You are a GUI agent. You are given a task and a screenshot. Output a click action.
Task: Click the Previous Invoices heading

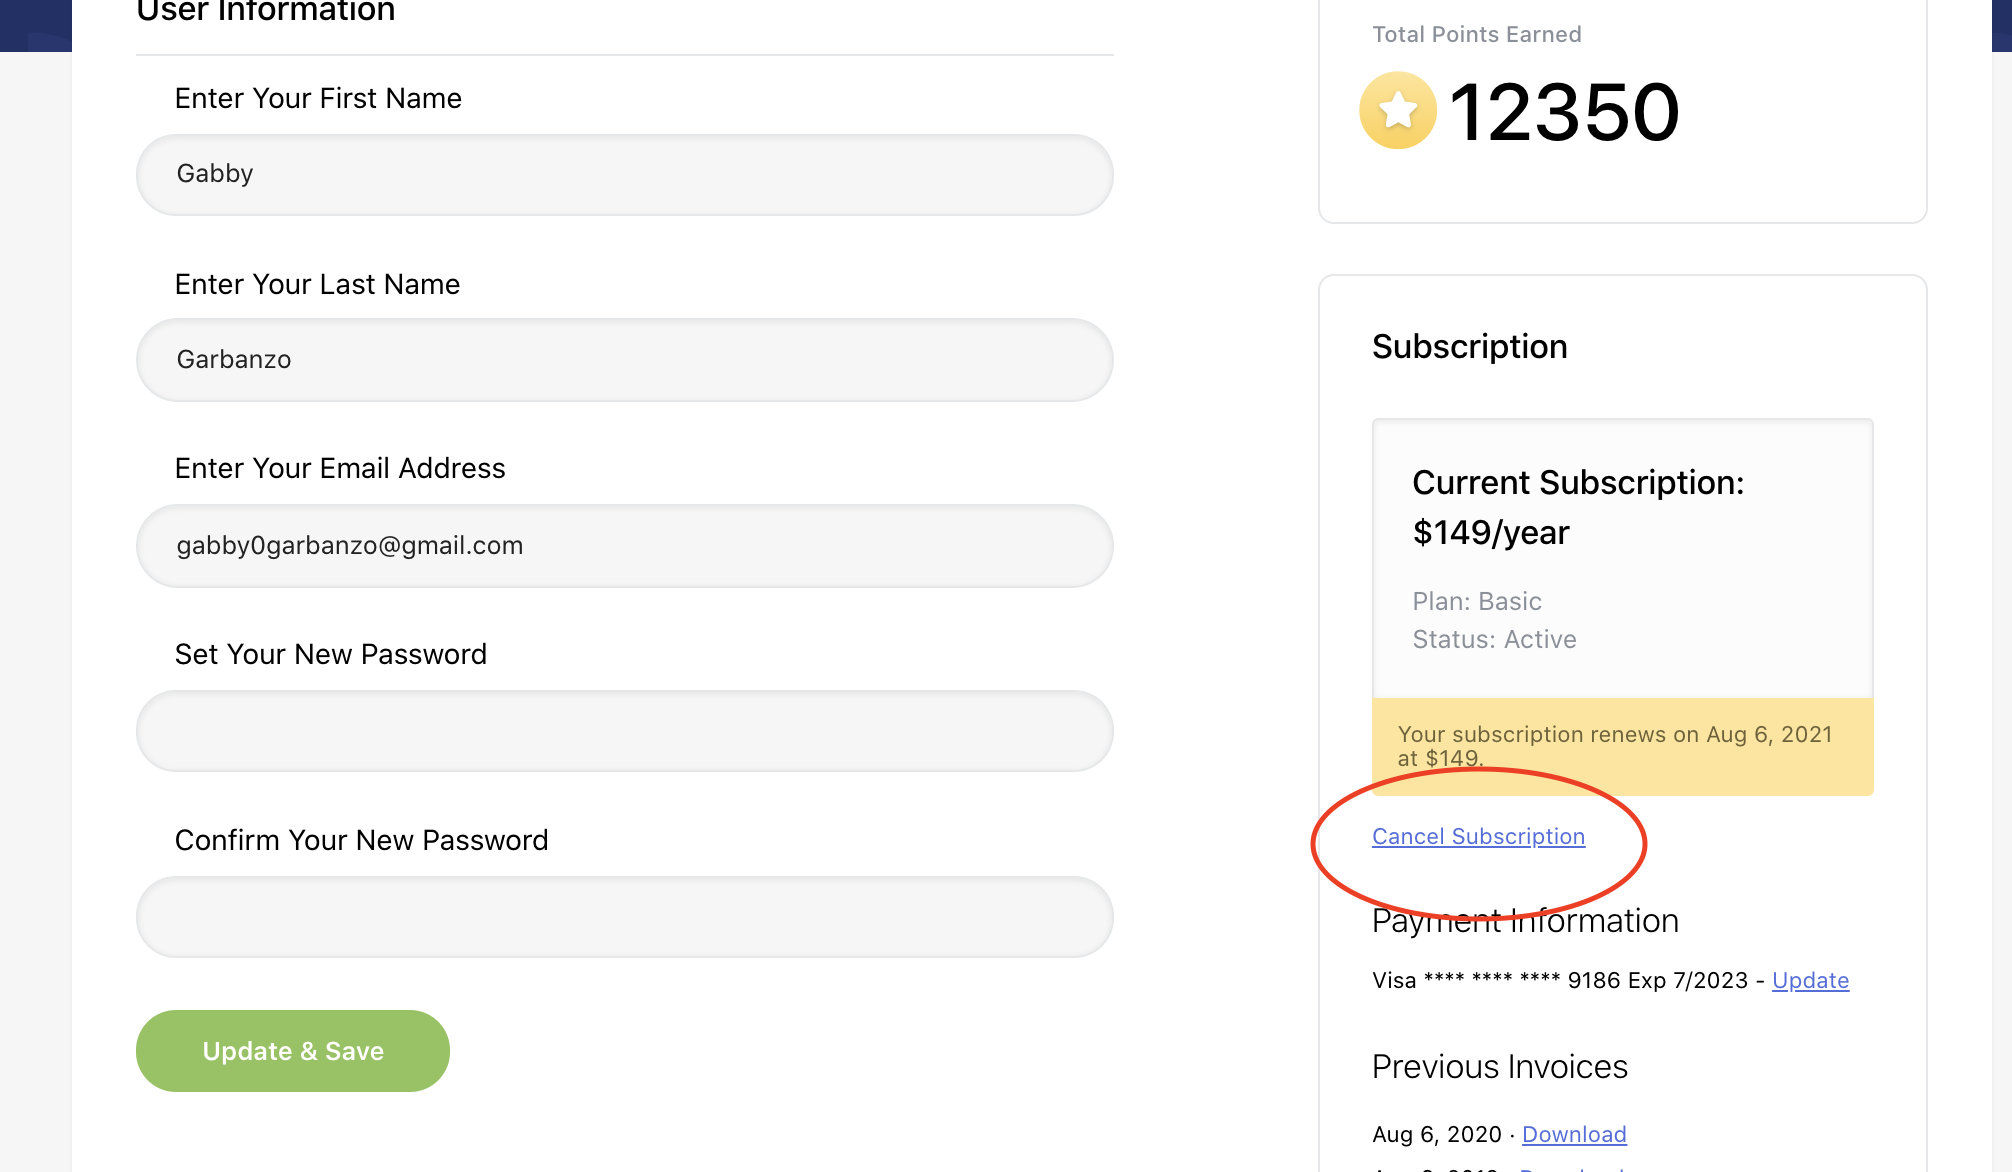tap(1498, 1066)
